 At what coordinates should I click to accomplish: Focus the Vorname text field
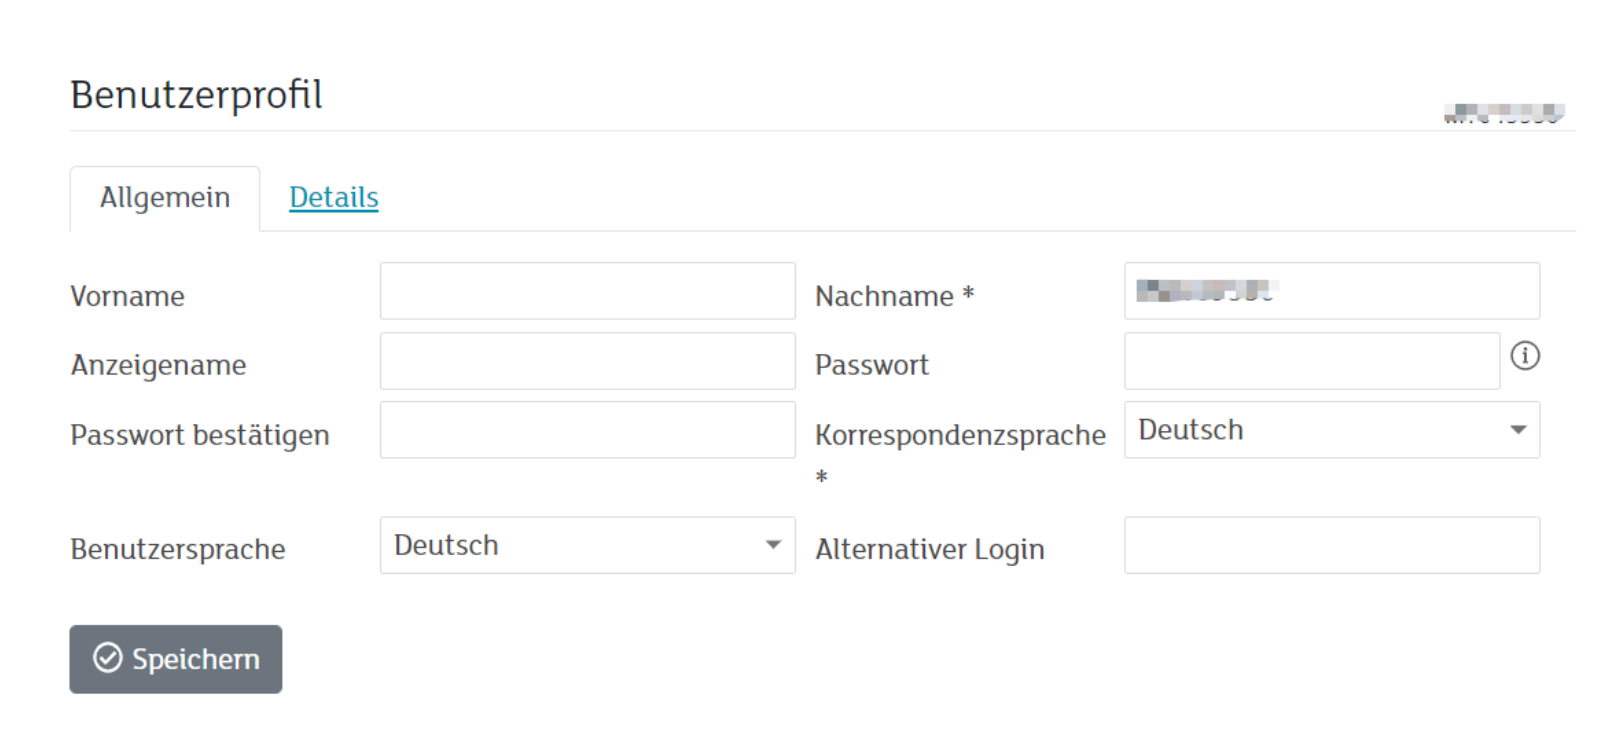point(587,291)
